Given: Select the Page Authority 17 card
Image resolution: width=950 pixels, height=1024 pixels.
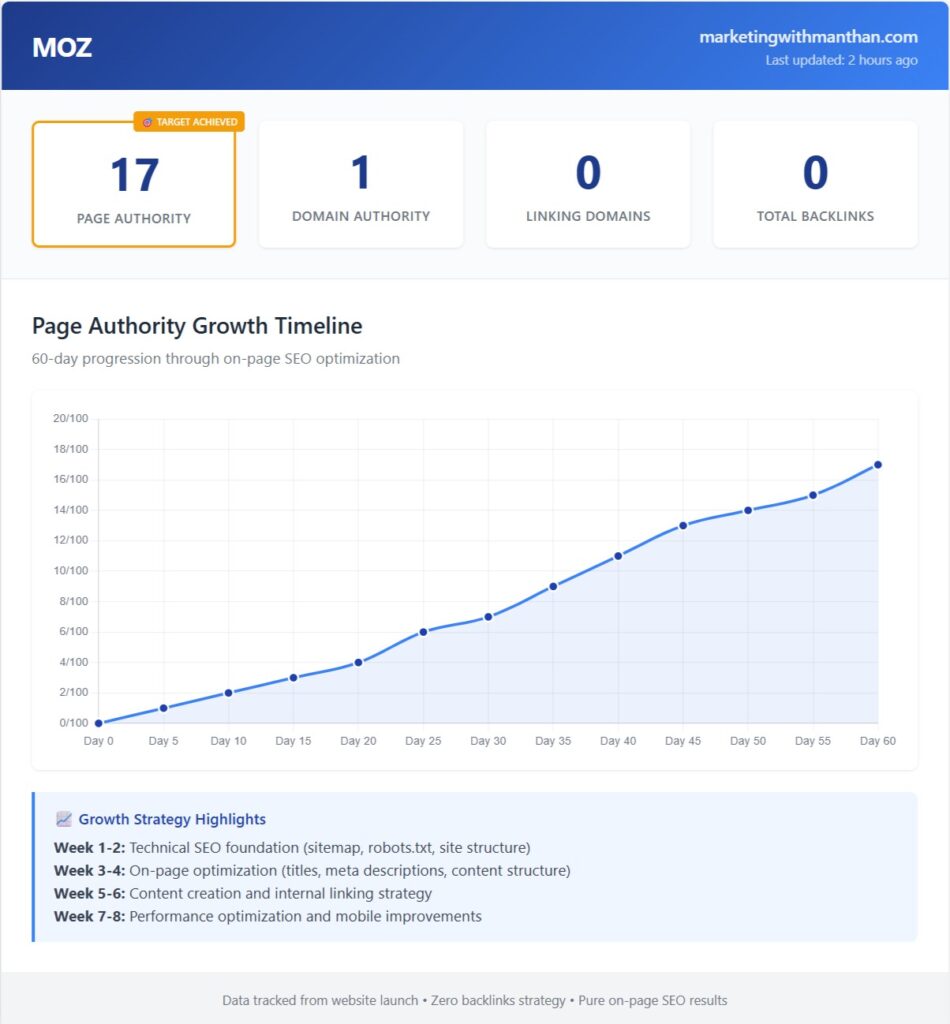Looking at the screenshot, I should click(134, 184).
